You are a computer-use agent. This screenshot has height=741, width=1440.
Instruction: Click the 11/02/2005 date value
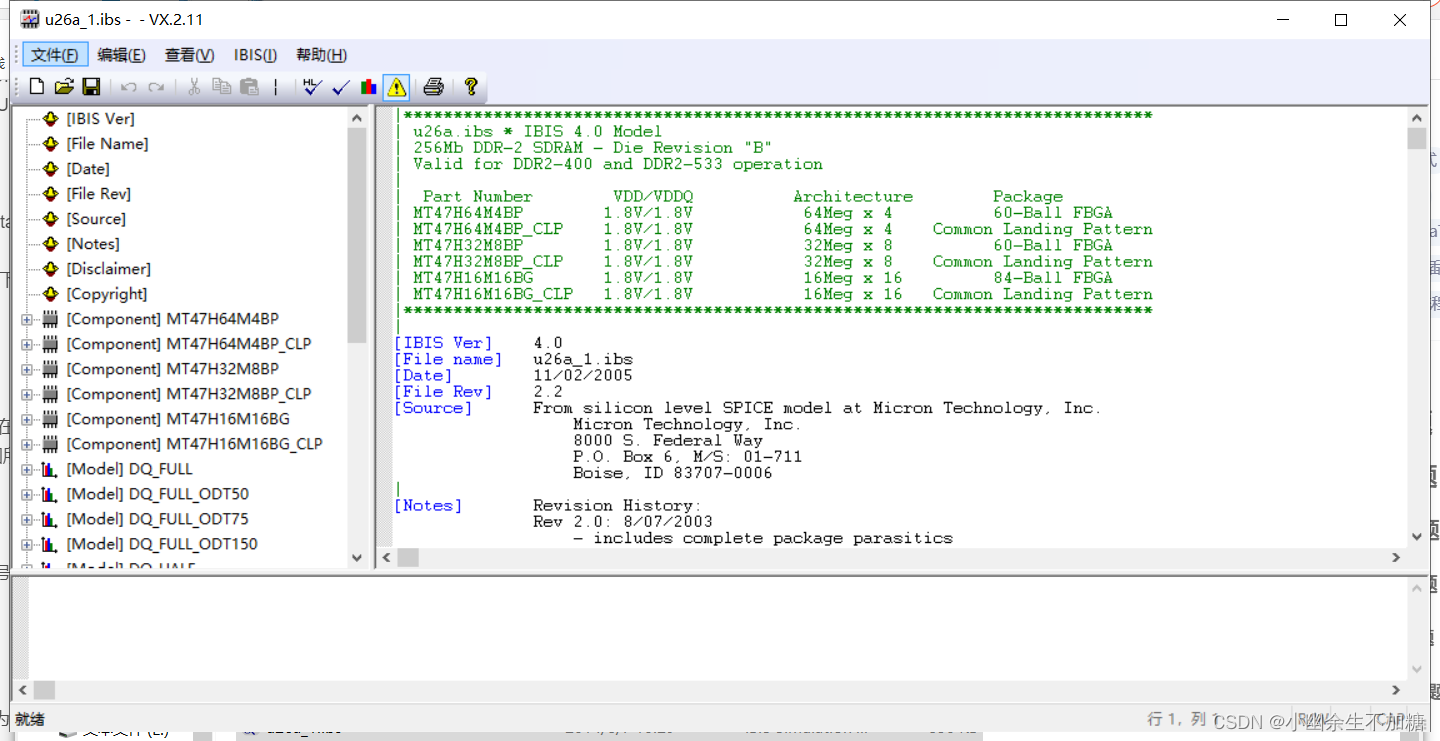point(583,375)
